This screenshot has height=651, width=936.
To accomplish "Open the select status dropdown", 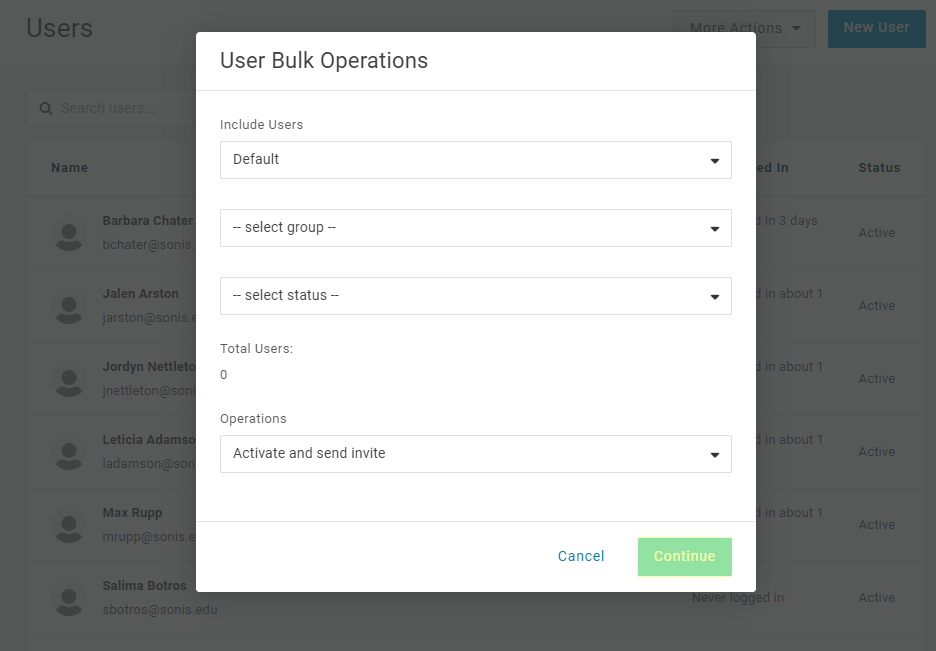I will 475,296.
